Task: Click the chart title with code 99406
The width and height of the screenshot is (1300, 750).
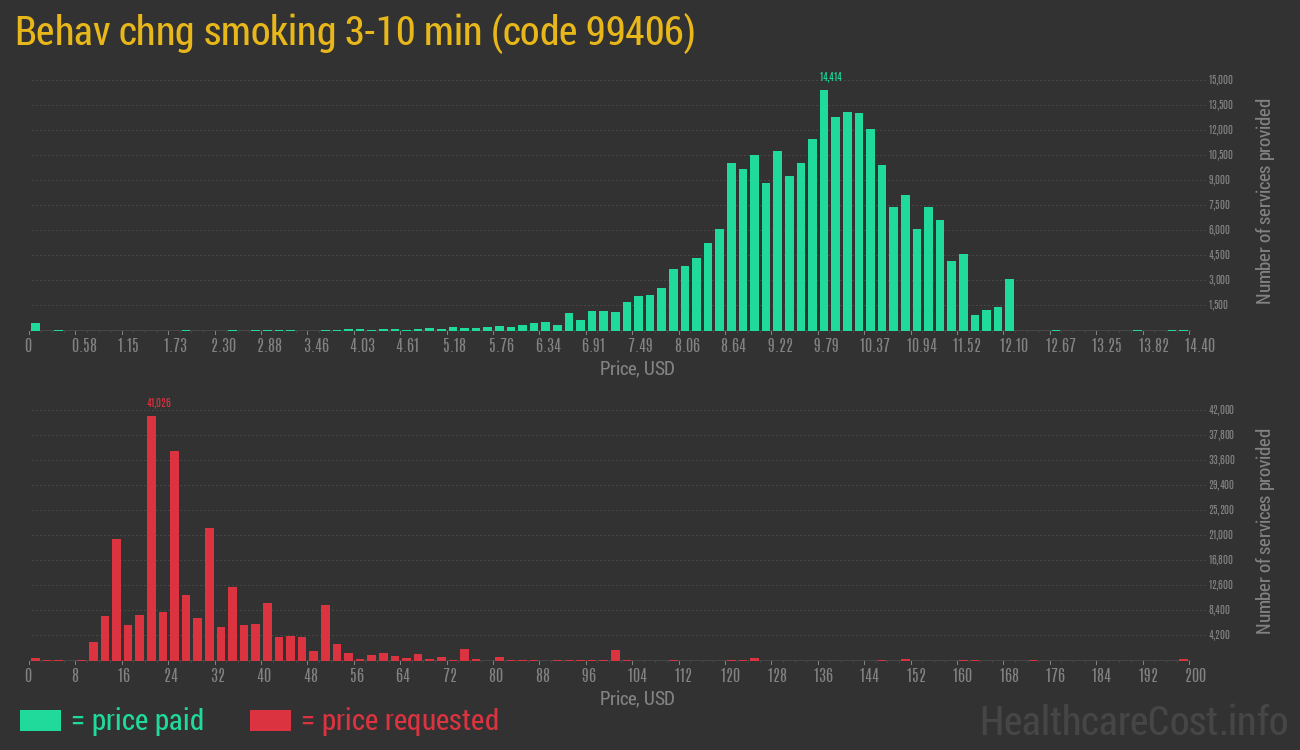Action: [355, 33]
